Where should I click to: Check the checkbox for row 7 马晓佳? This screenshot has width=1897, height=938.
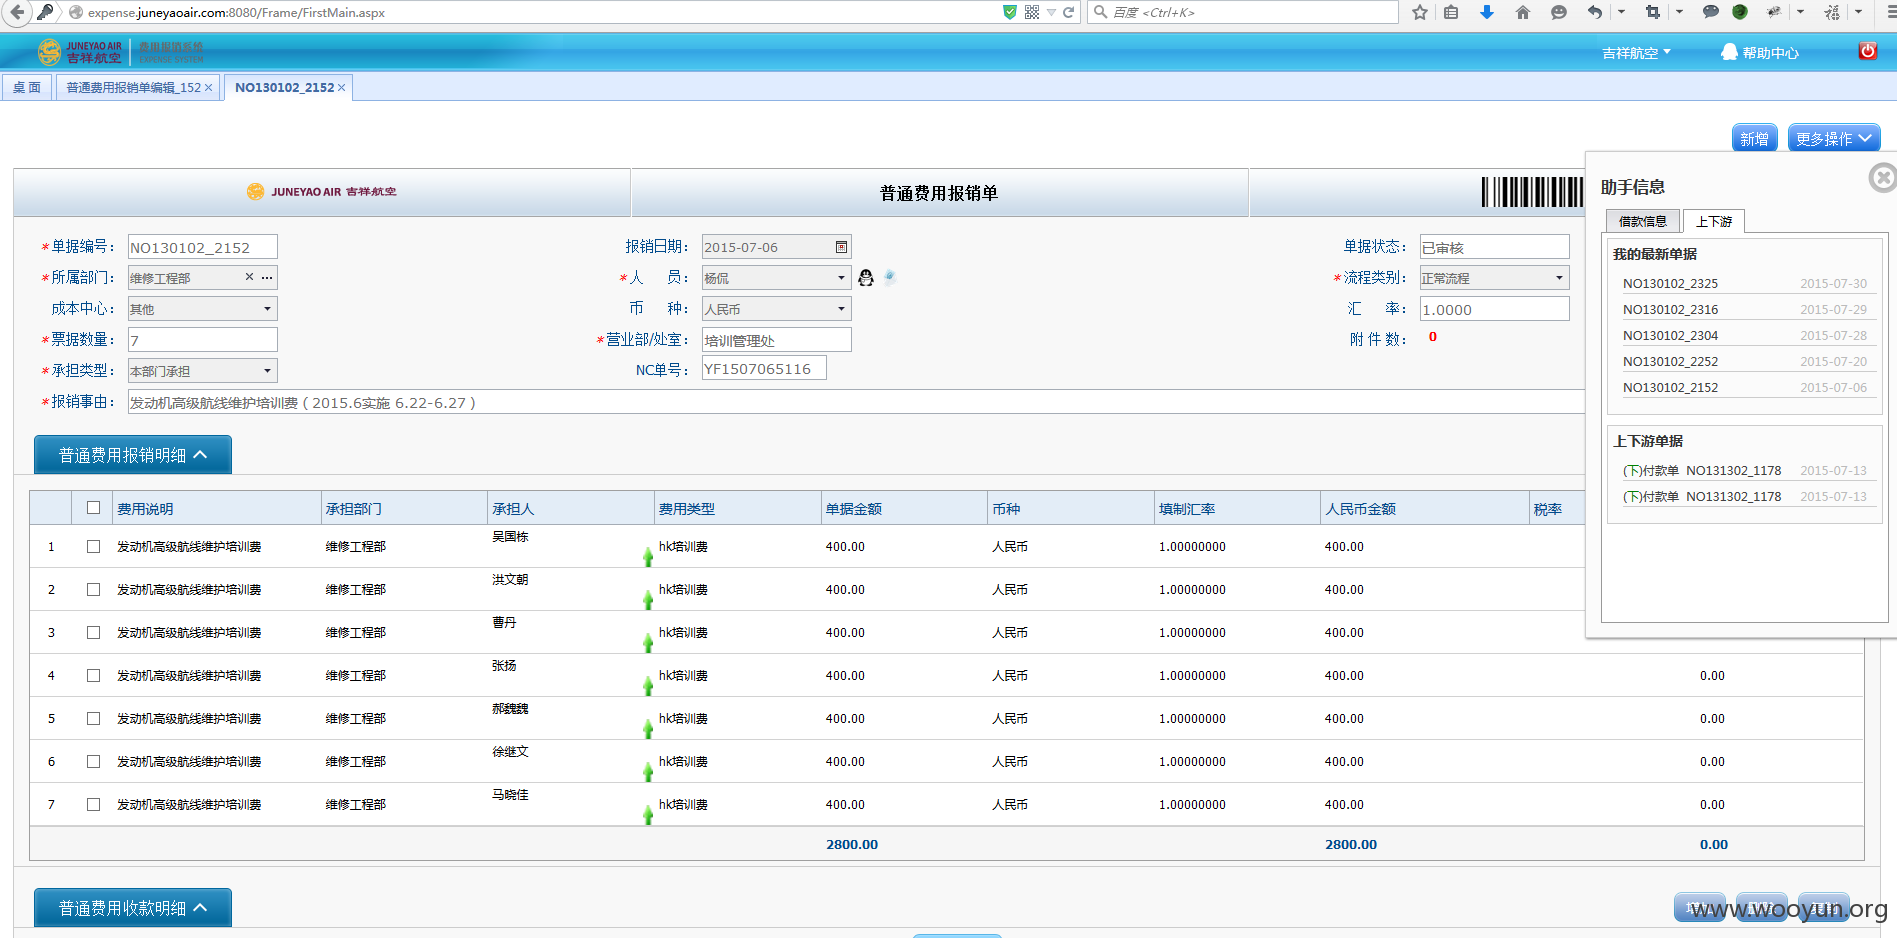coord(94,805)
